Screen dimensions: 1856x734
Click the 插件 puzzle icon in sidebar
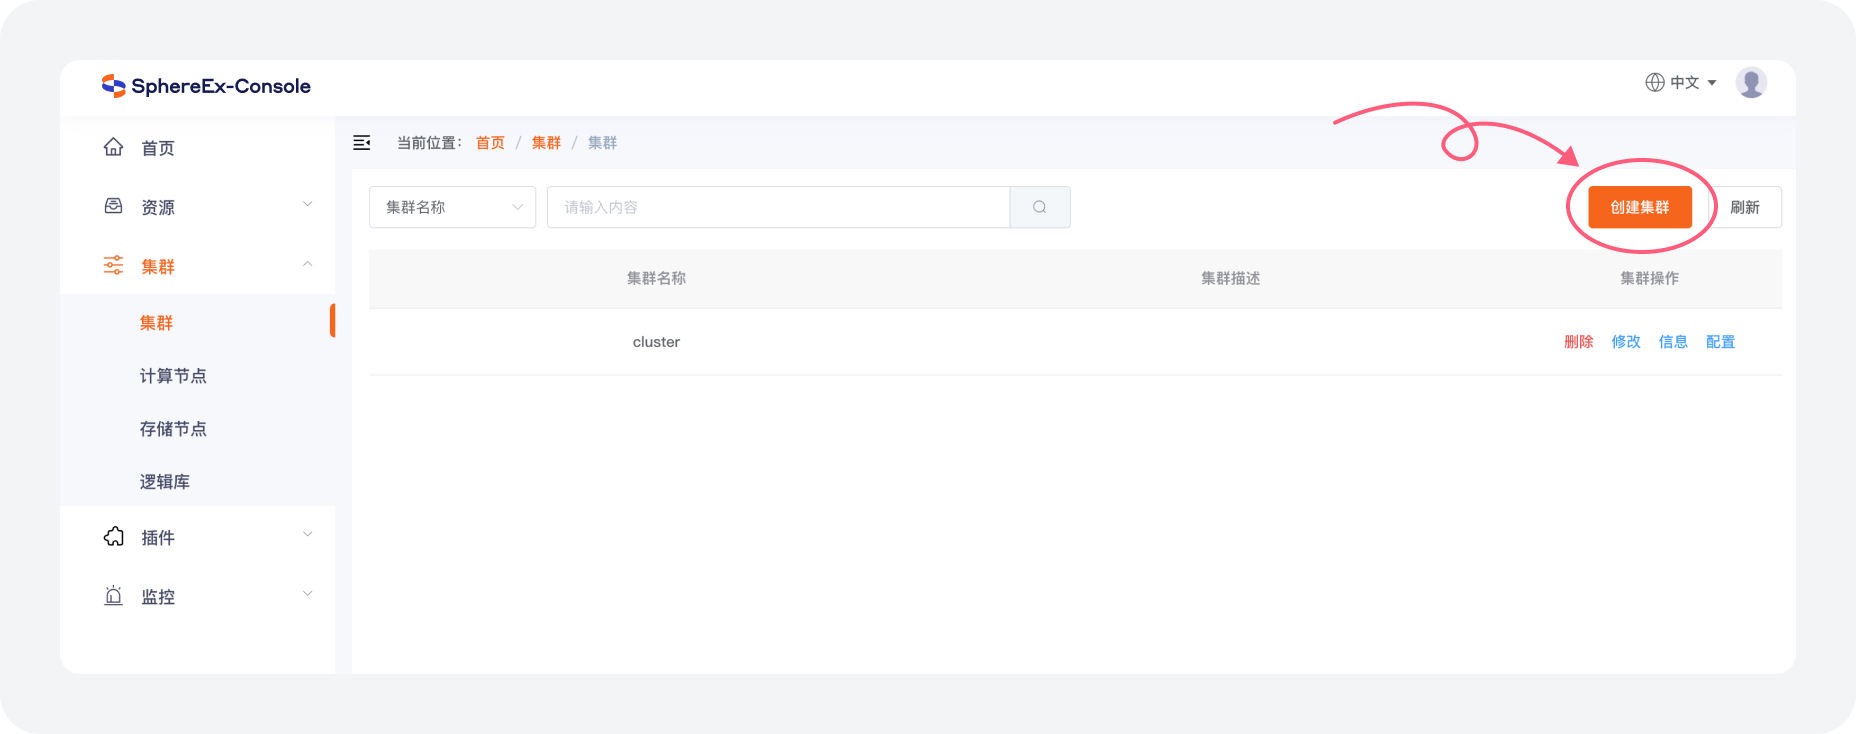click(x=114, y=537)
